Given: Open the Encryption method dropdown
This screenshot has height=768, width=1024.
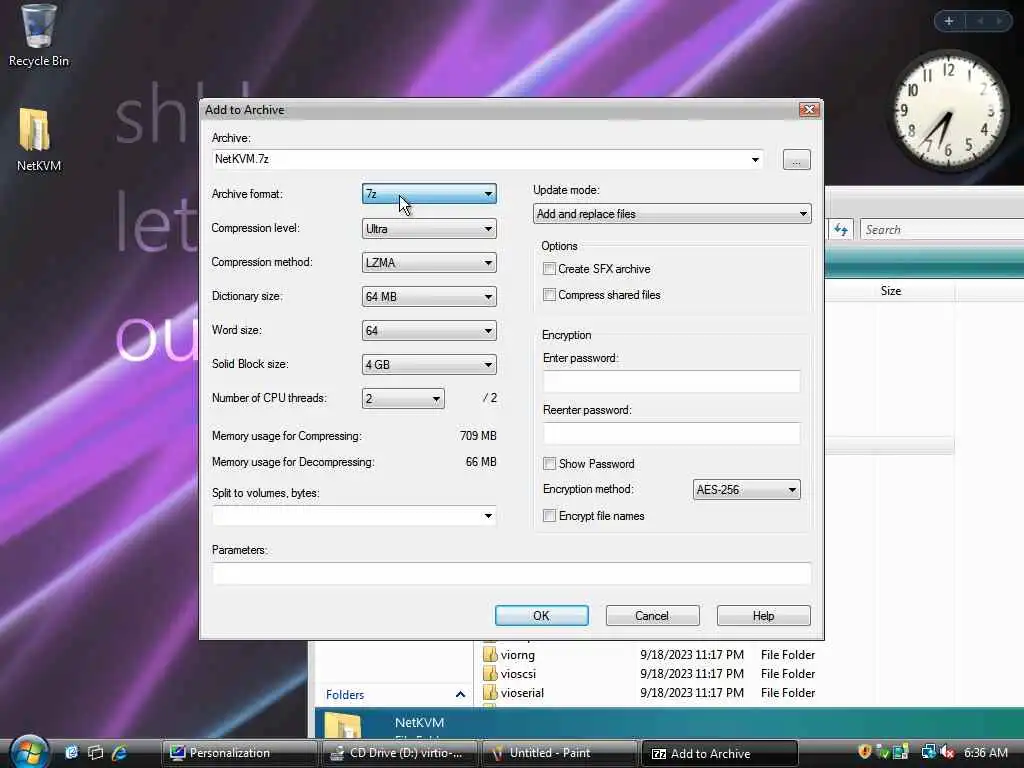Looking at the screenshot, I should coord(746,490).
